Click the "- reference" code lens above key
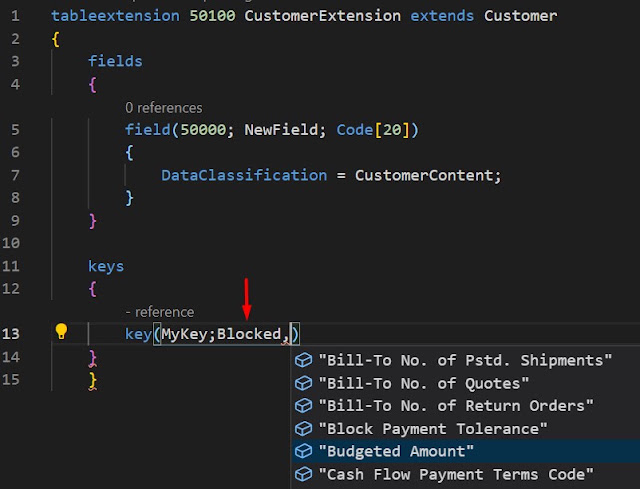 pyautogui.click(x=160, y=312)
